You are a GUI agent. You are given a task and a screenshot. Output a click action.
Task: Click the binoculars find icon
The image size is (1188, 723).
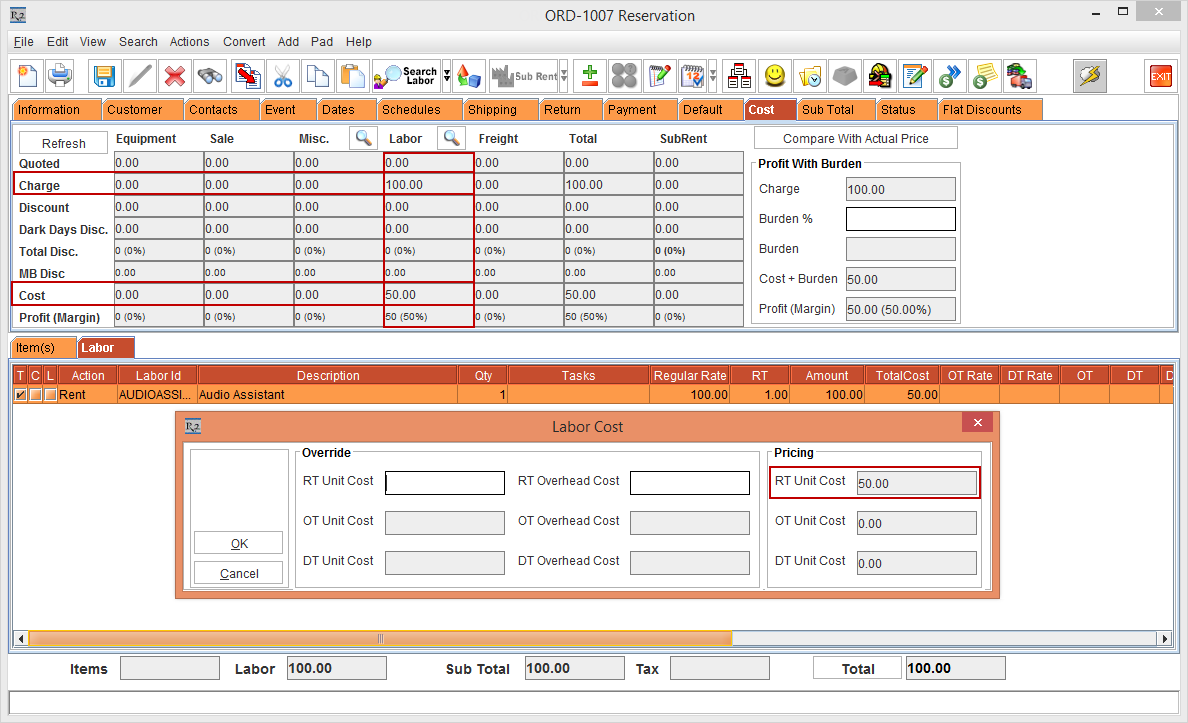click(x=210, y=76)
